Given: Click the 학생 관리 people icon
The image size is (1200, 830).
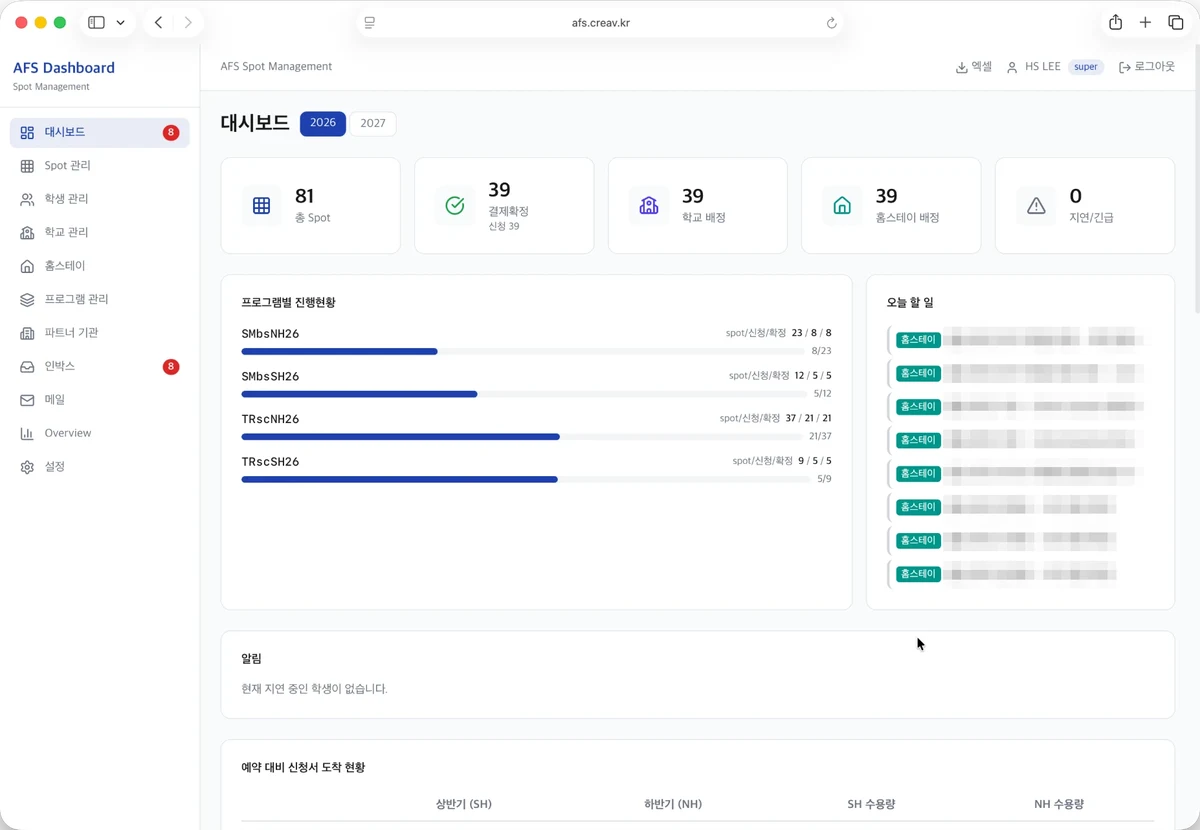Looking at the screenshot, I should coord(27,199).
